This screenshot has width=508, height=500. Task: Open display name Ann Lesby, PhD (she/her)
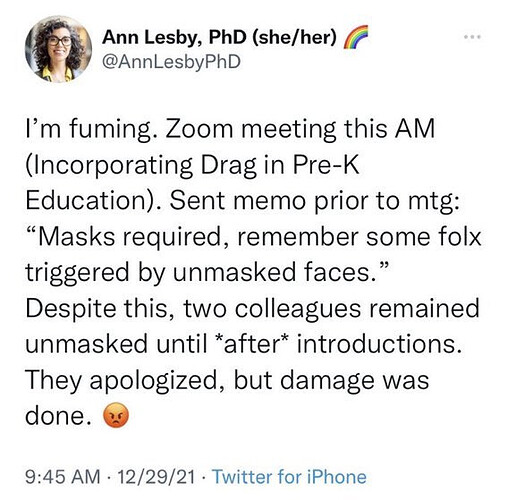click(220, 37)
